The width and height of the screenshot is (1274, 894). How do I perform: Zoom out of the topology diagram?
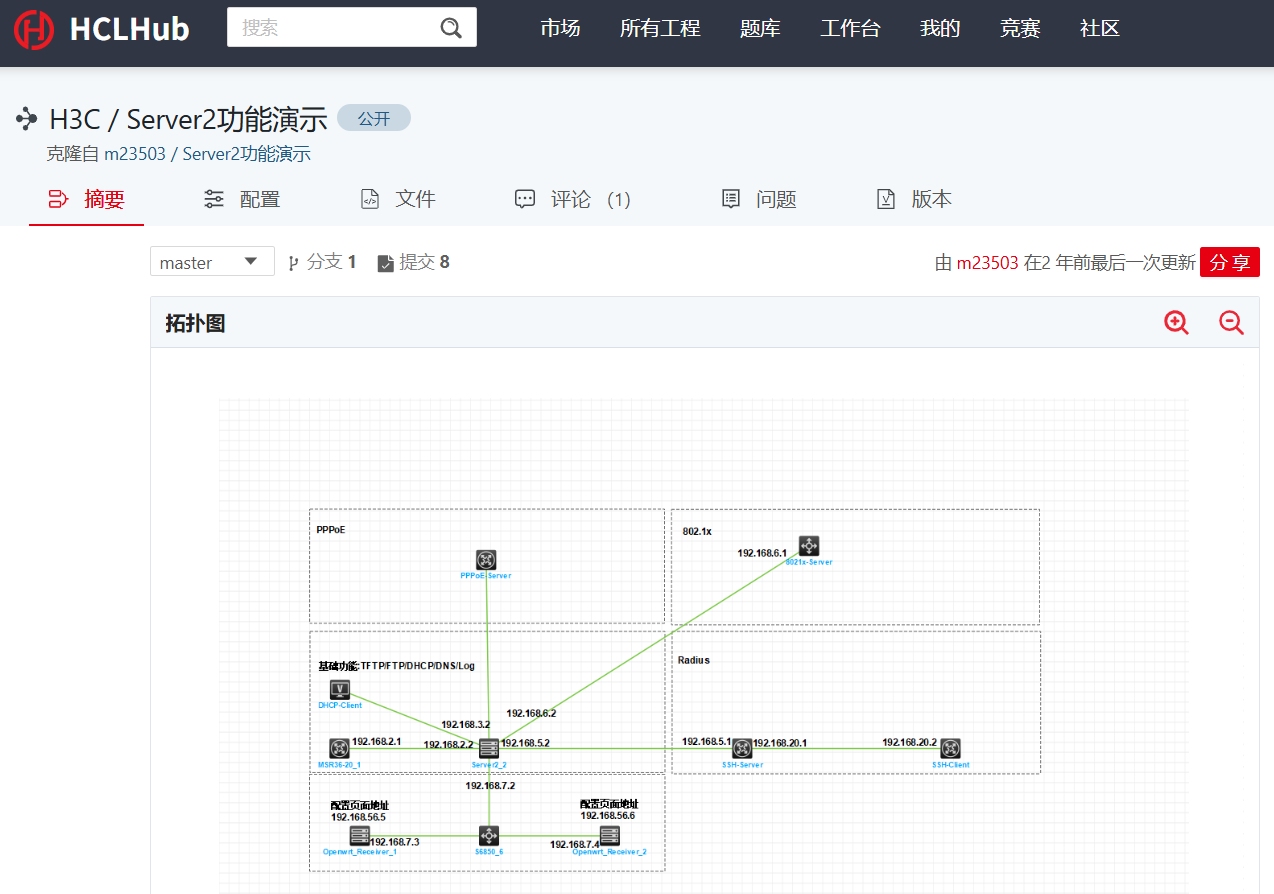tap(1231, 322)
